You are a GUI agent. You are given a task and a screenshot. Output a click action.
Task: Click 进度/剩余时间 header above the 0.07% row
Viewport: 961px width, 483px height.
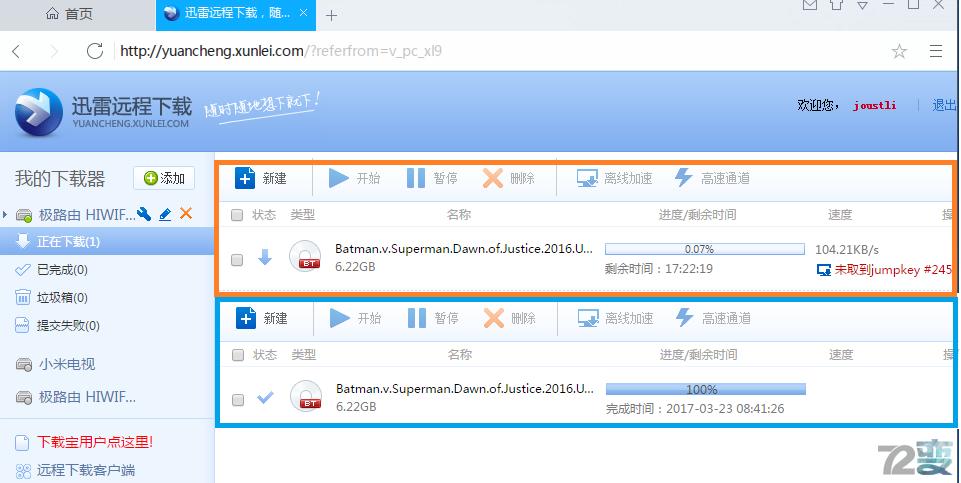(x=697, y=215)
